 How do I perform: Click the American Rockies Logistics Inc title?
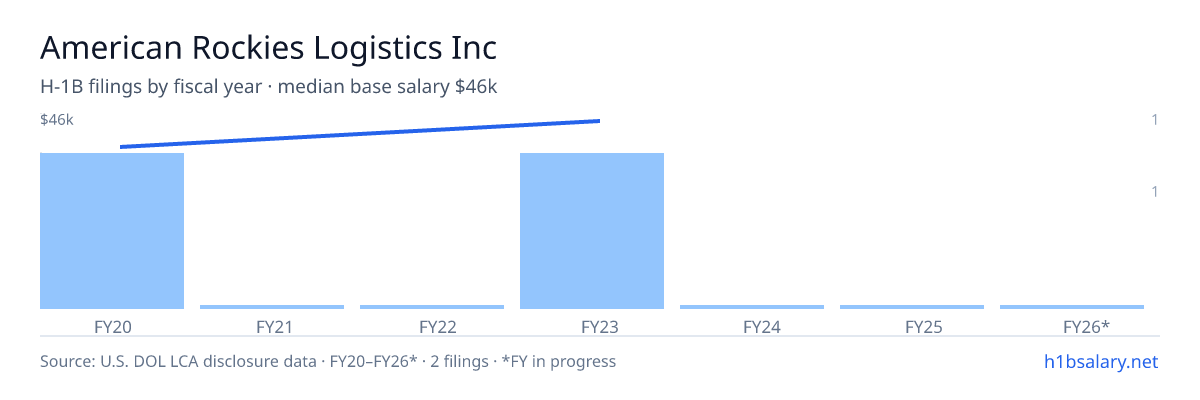(x=268, y=47)
